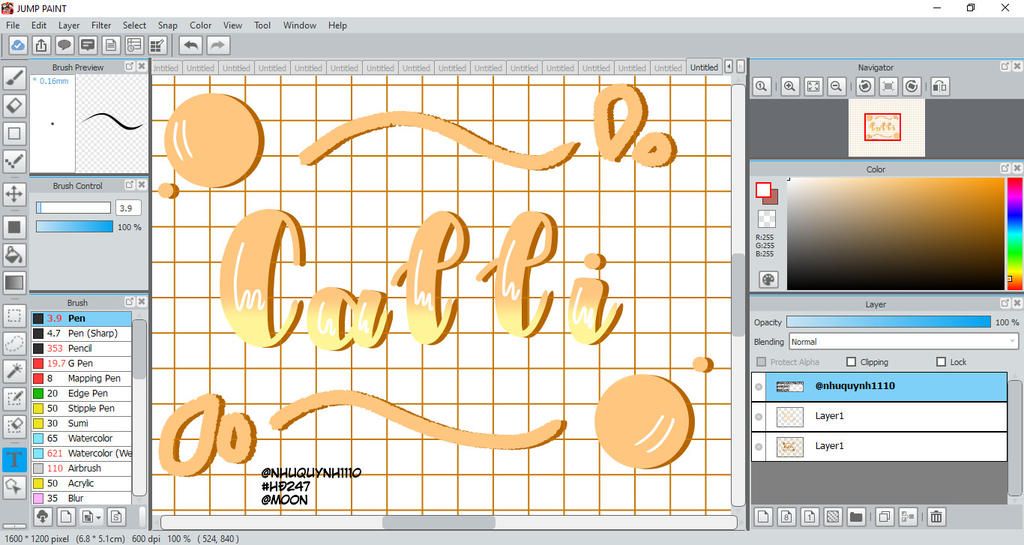Viewport: 1024px width, 545px height.
Task: Undock the Brush Preview panel
Action: [x=129, y=67]
